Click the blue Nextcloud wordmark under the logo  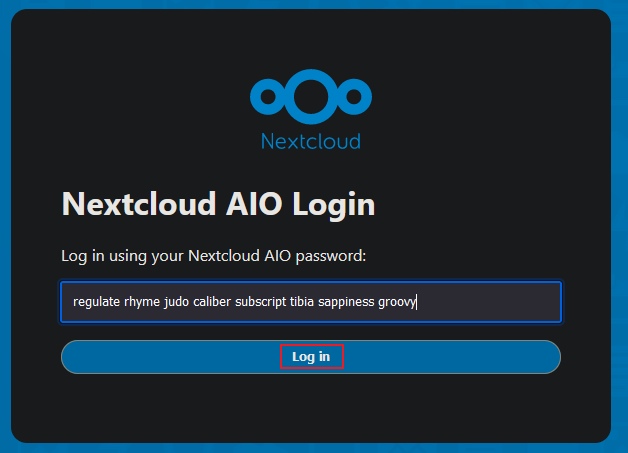click(311, 141)
